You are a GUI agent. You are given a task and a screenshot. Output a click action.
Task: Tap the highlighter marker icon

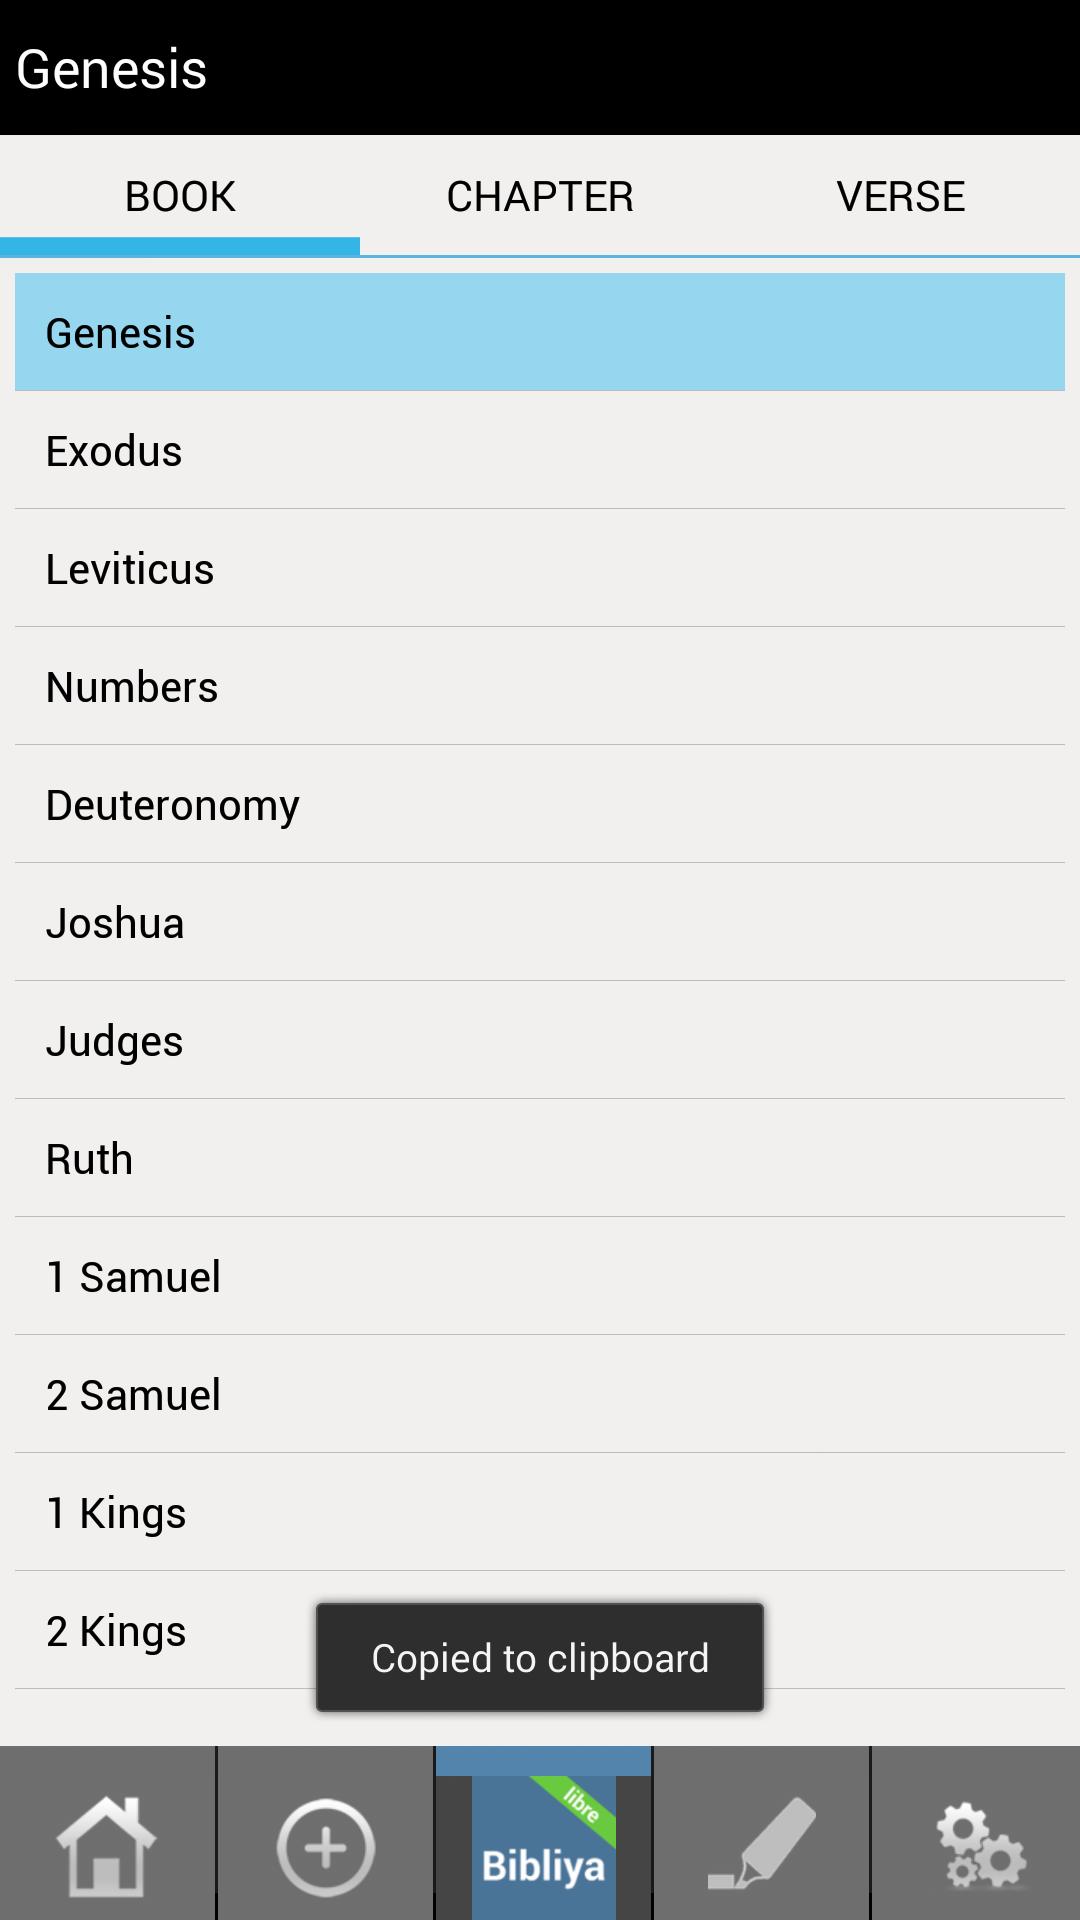pyautogui.click(x=761, y=1846)
